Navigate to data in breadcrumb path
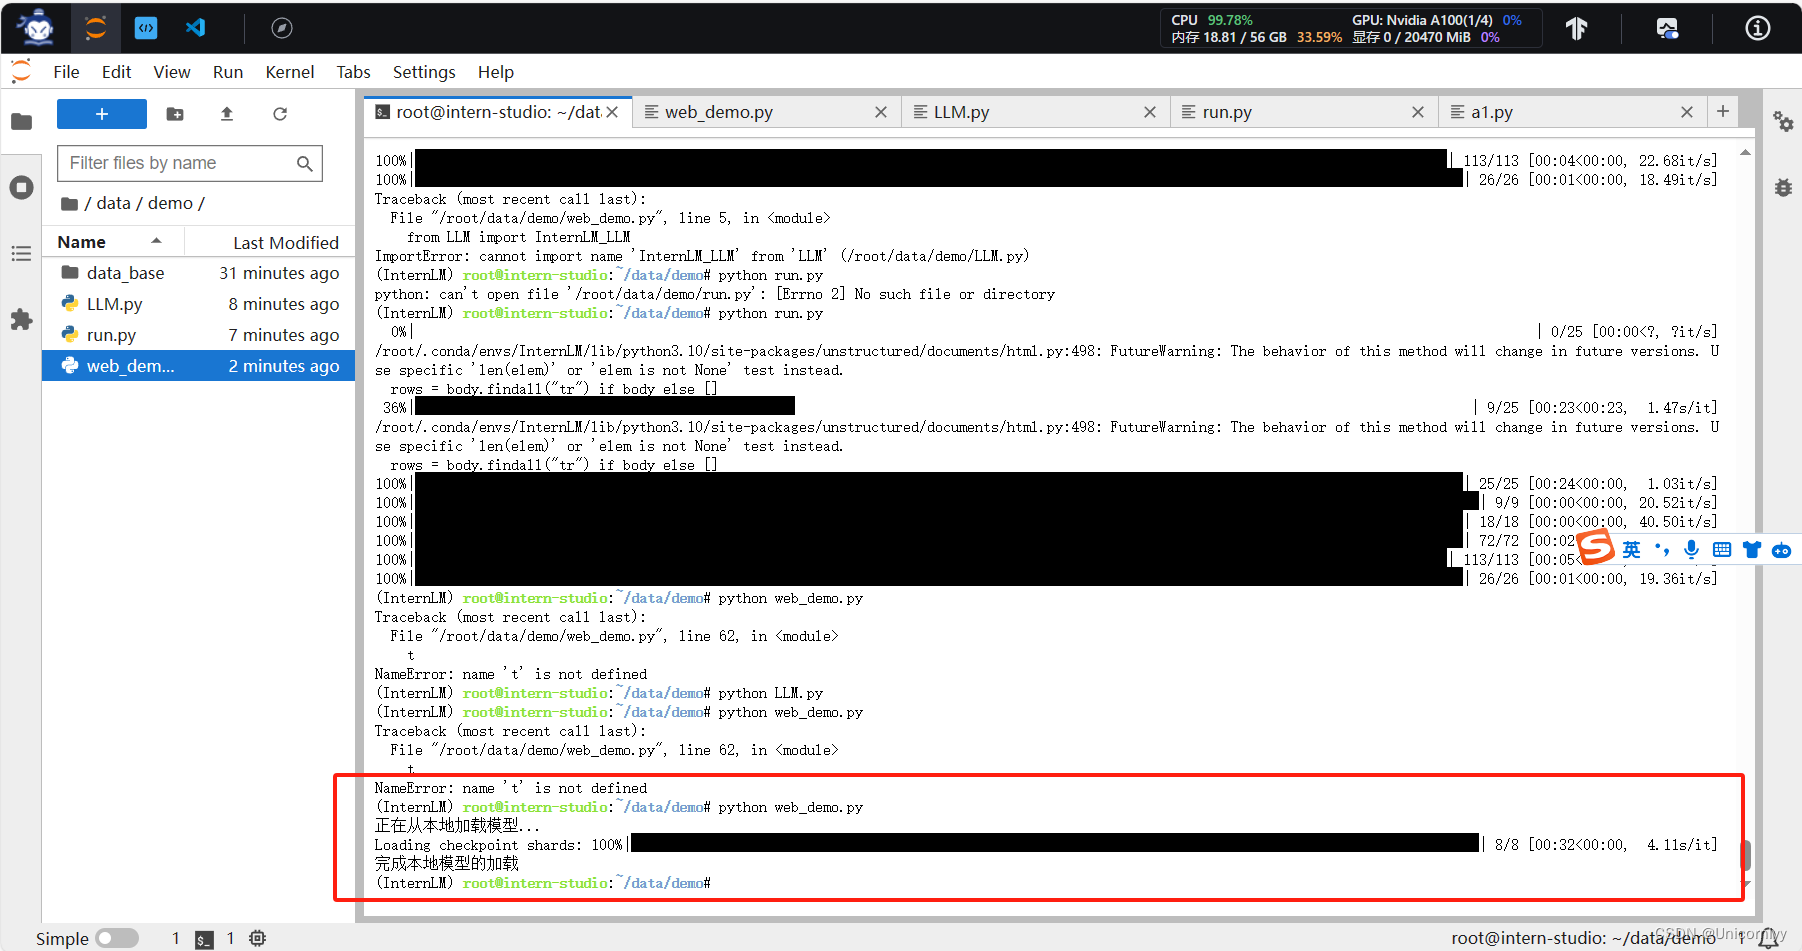1802x951 pixels. (x=114, y=203)
